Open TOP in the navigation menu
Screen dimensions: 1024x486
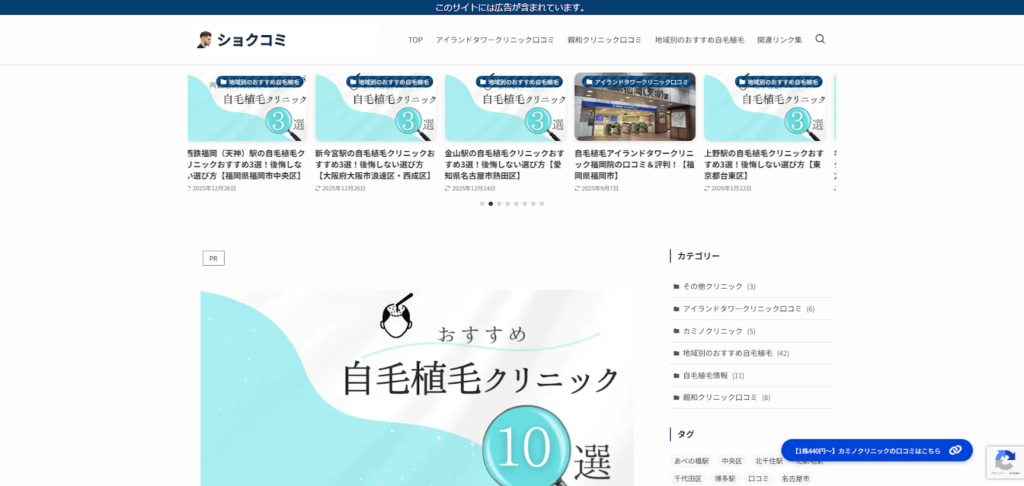click(x=415, y=40)
